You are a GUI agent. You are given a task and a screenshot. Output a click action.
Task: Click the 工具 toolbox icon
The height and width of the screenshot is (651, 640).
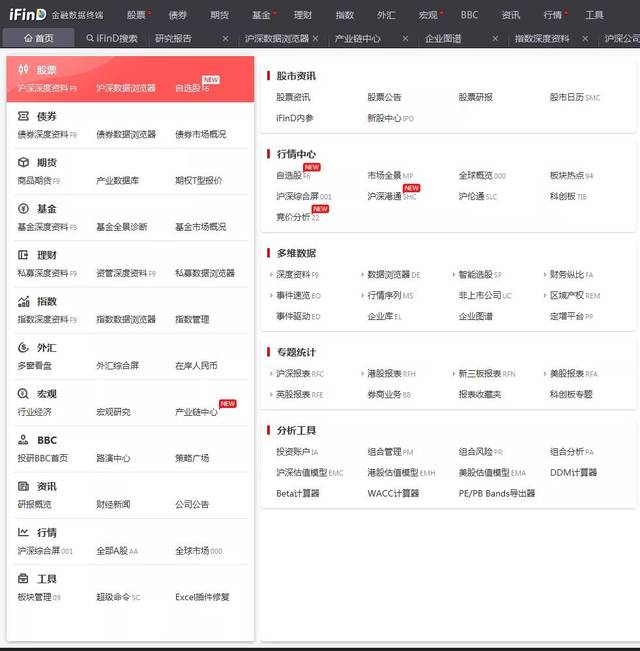23,578
